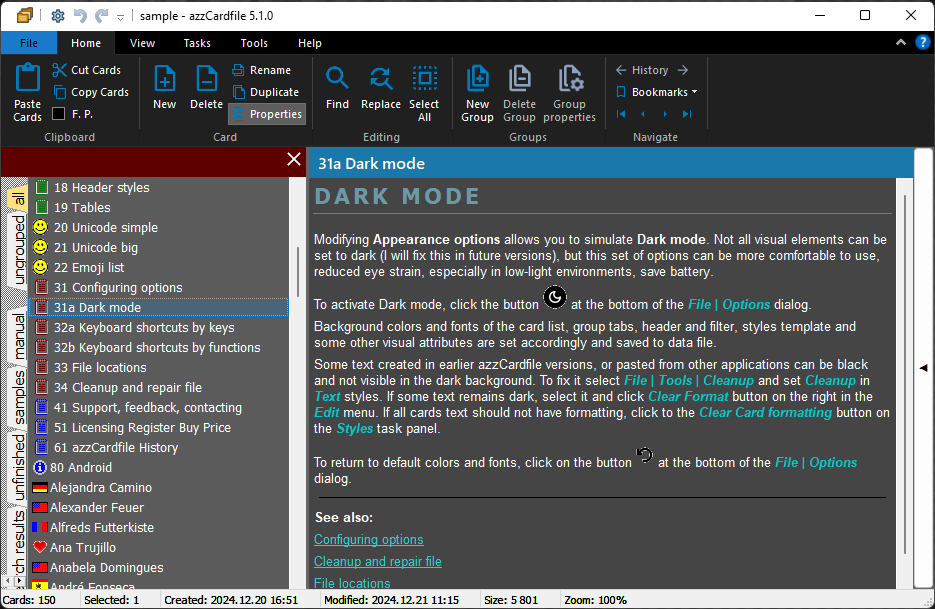The image size is (935, 609).
Task: Select card '32a Keyboard shortcuts by keys'
Action: coord(159,327)
